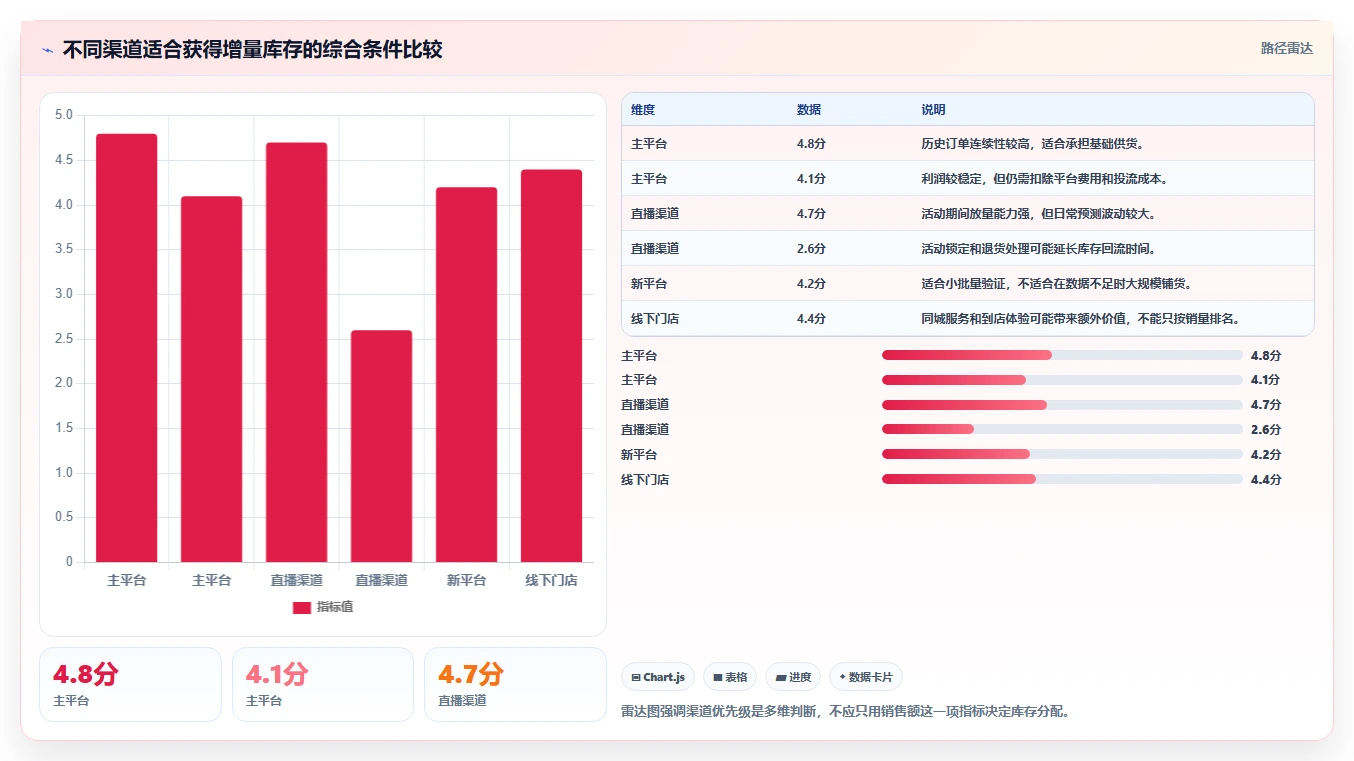Click the 2.5 tick on the chart y-axis
This screenshot has width=1354, height=761.
tap(64, 339)
